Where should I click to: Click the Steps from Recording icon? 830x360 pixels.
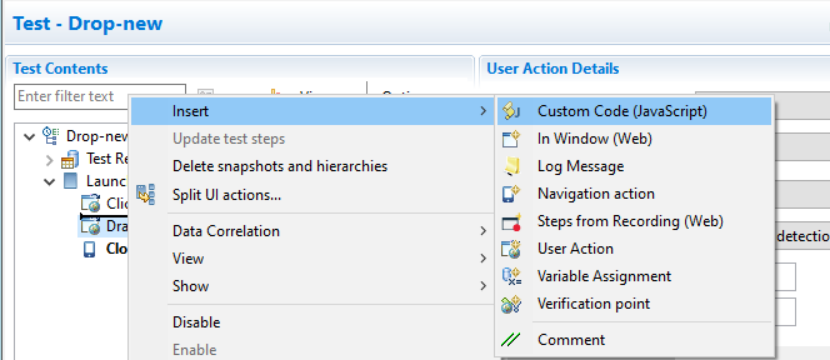click(x=511, y=221)
